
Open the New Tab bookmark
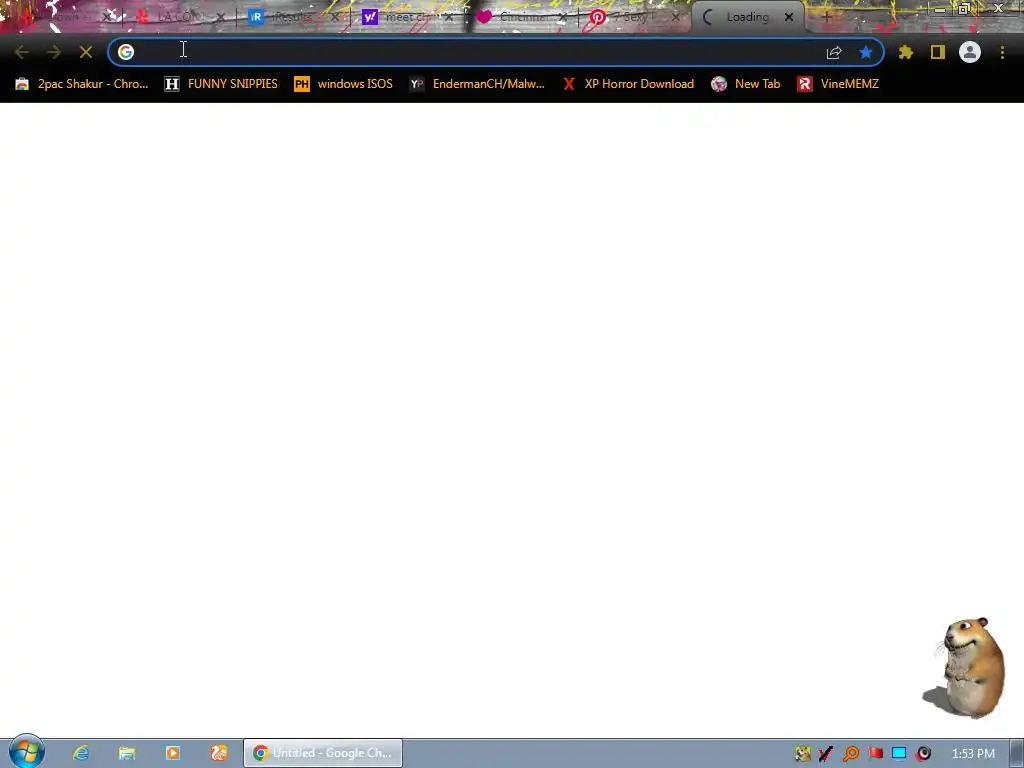746,84
